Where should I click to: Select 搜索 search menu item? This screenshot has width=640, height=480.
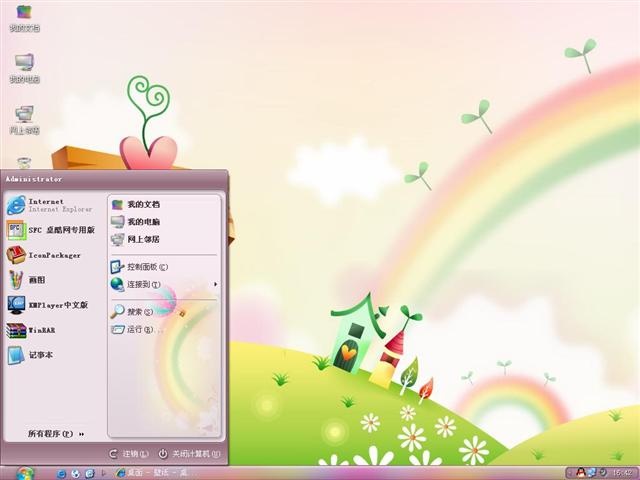131,311
